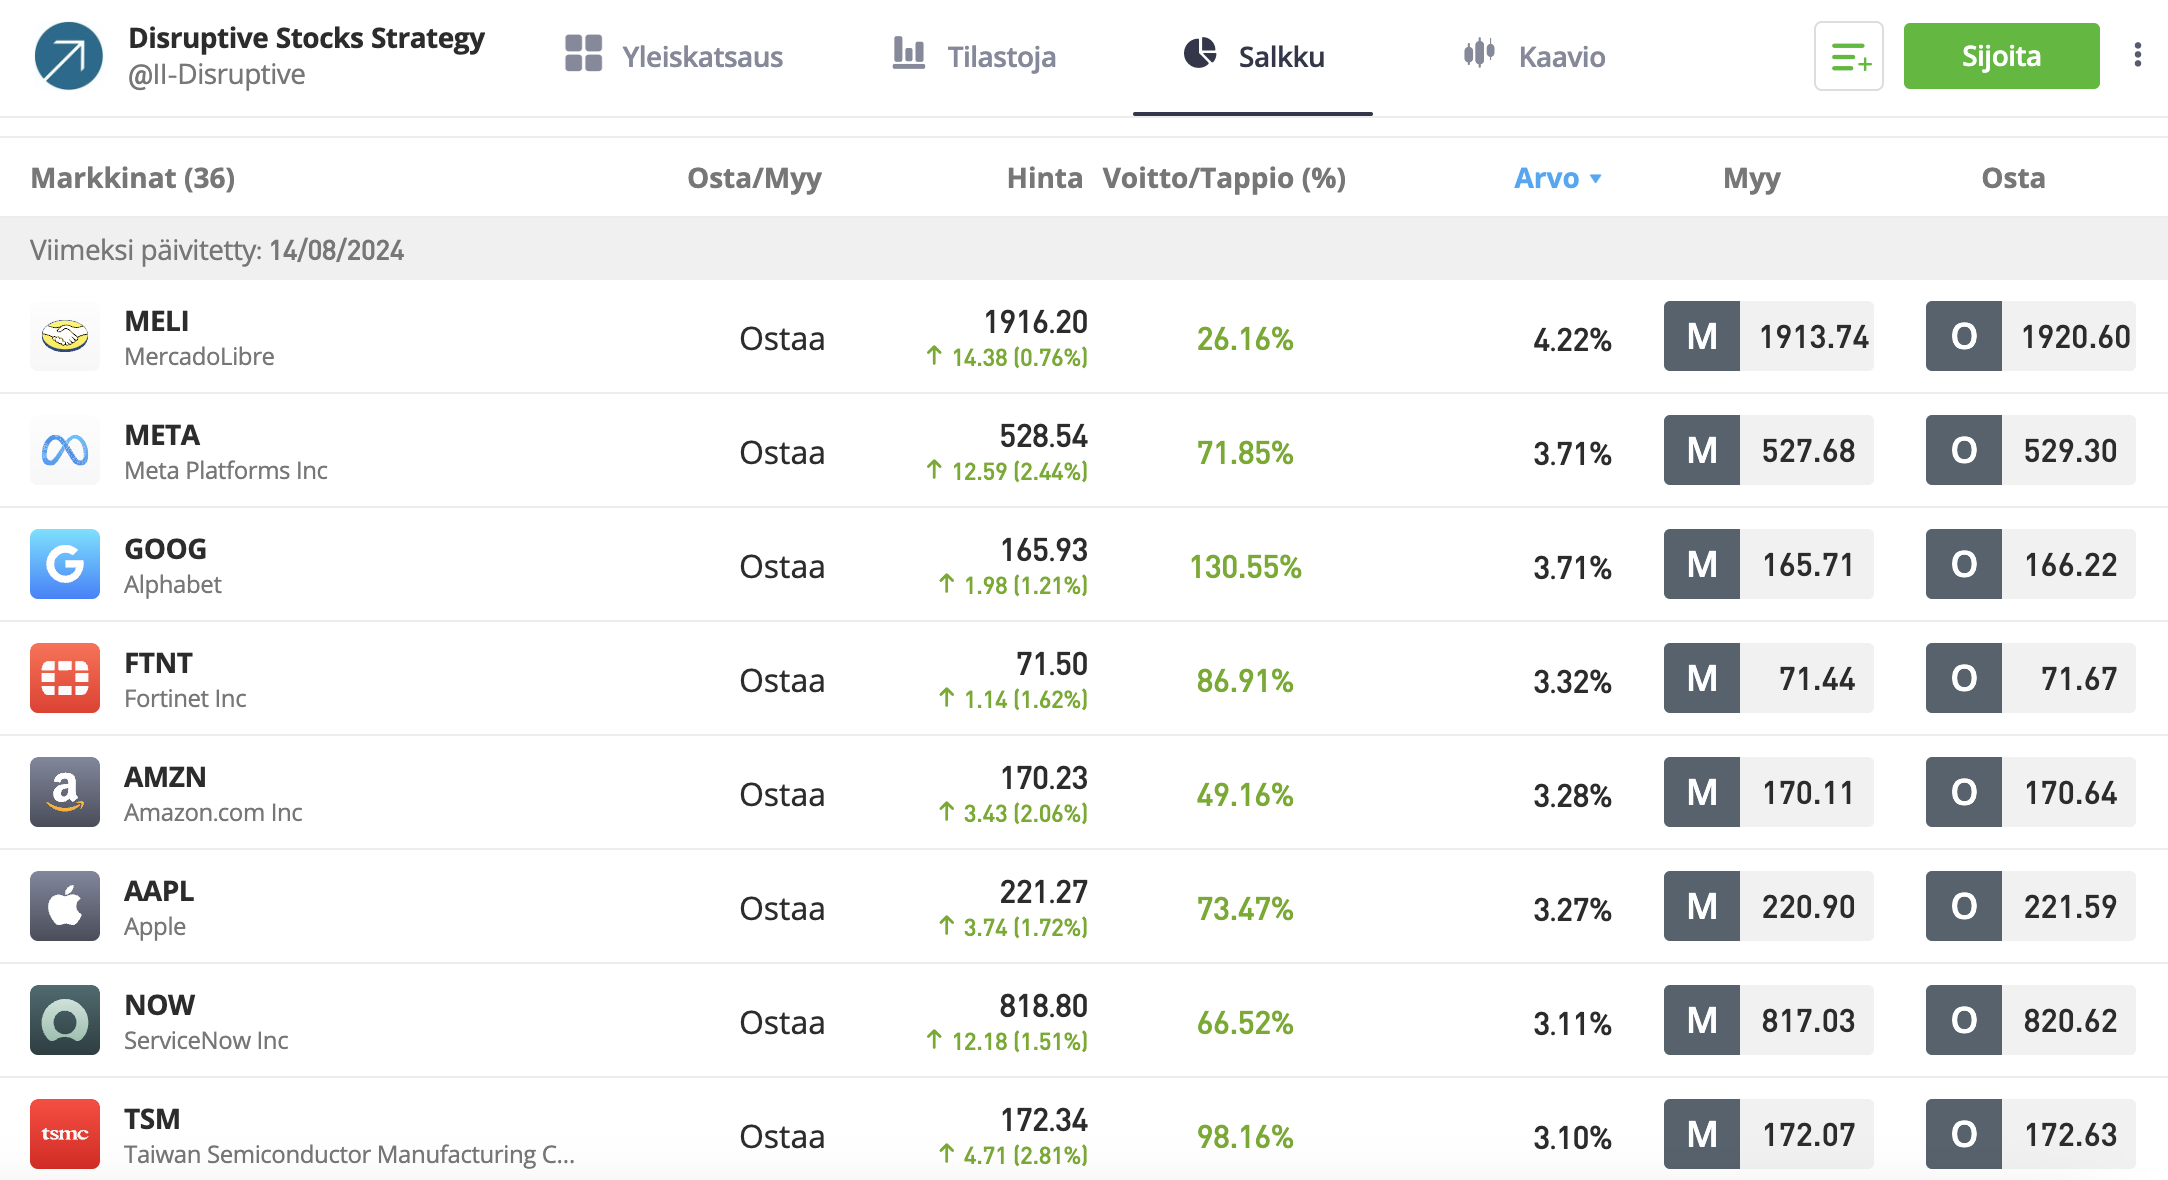Click the Salkku pie chart icon
This screenshot has width=2168, height=1180.
(x=1200, y=53)
